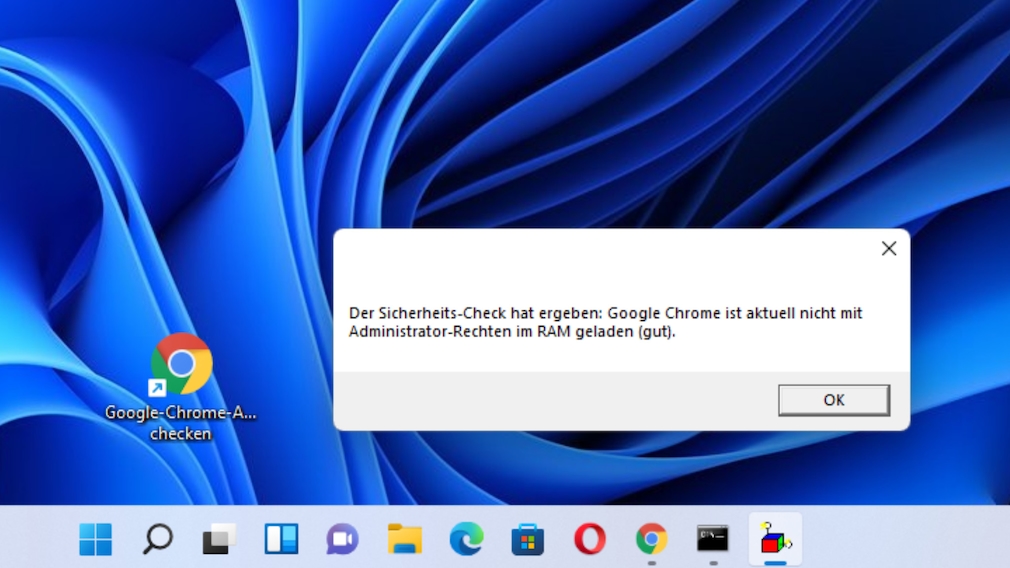Open the Widgets panel
Viewport: 1010px width, 568px height.
[x=281, y=540]
